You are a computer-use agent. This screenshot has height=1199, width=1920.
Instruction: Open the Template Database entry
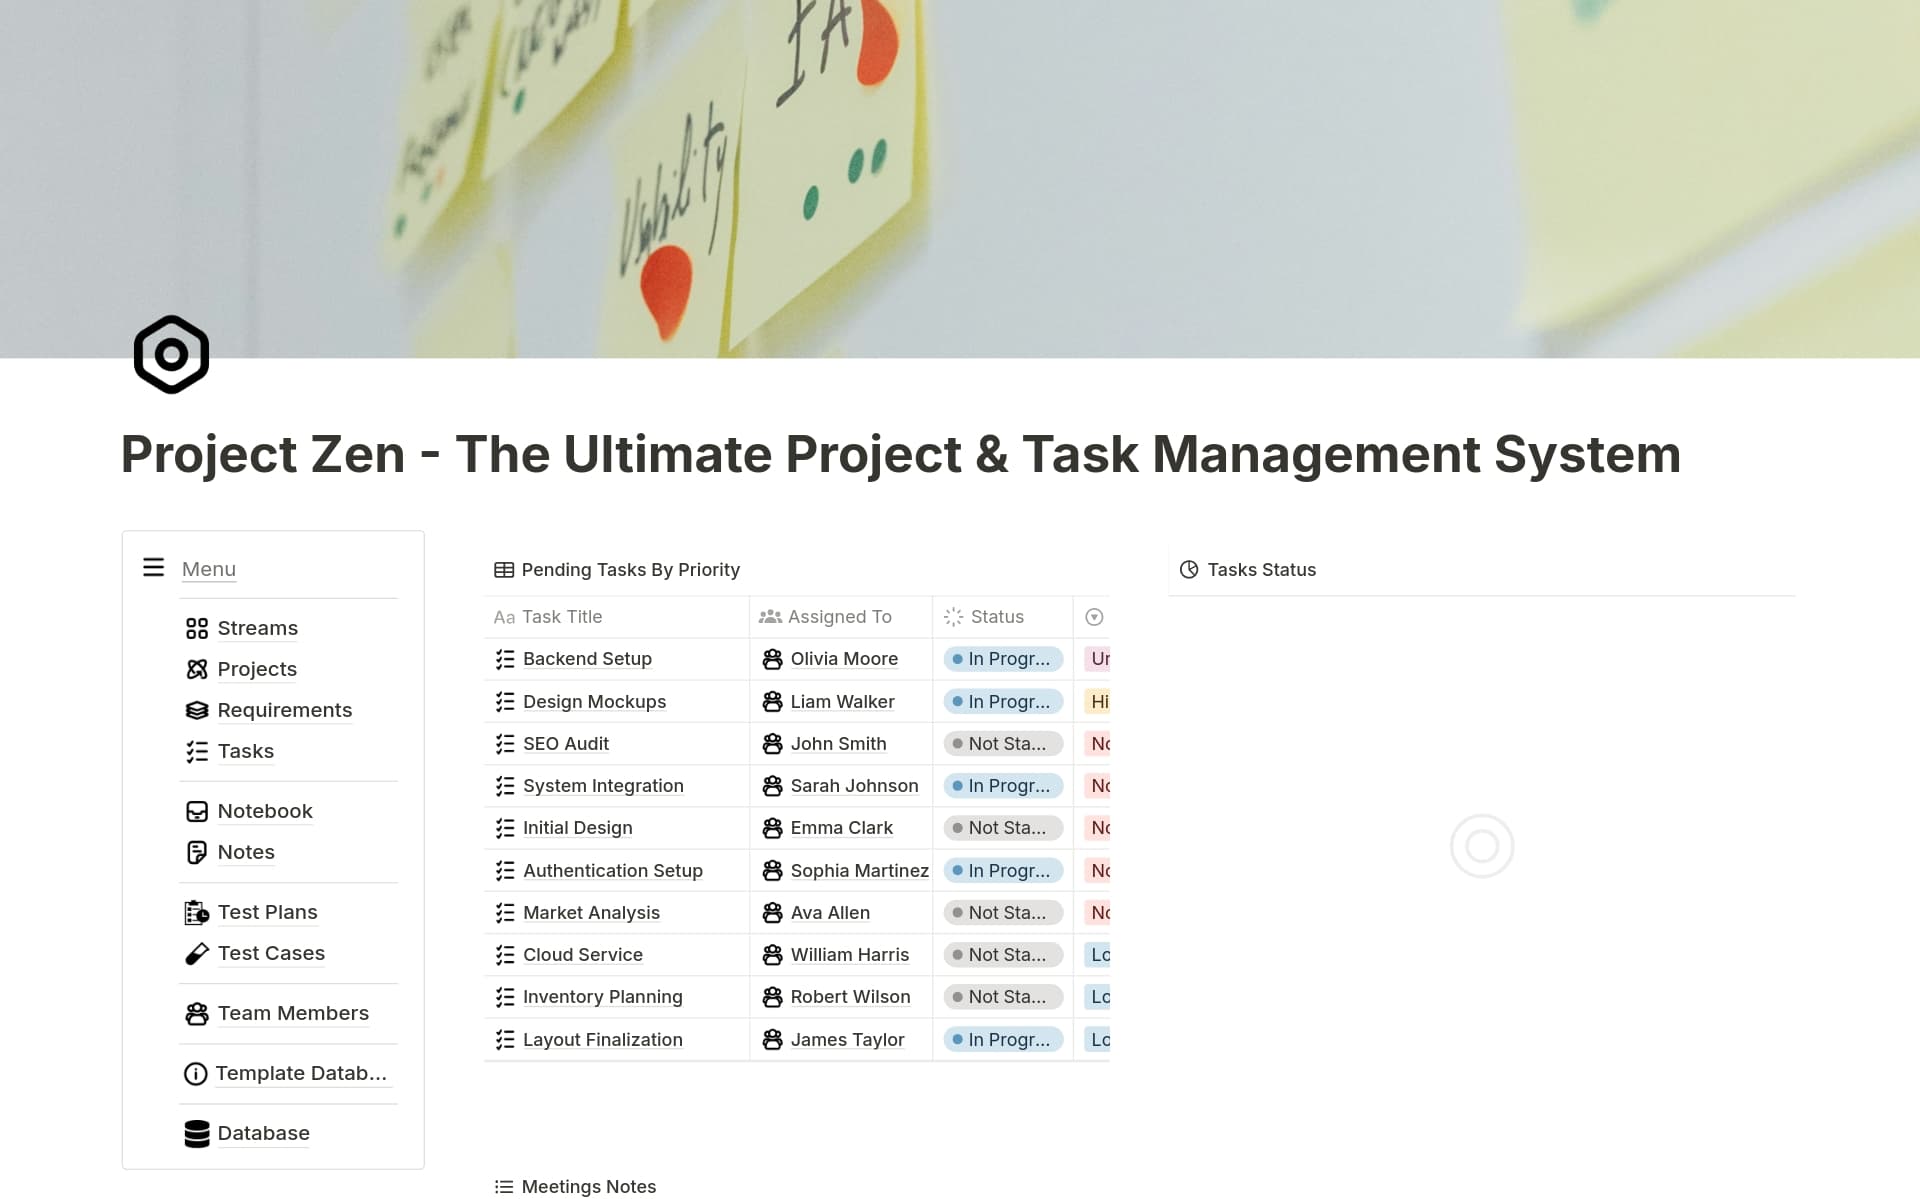pyautogui.click(x=302, y=1073)
